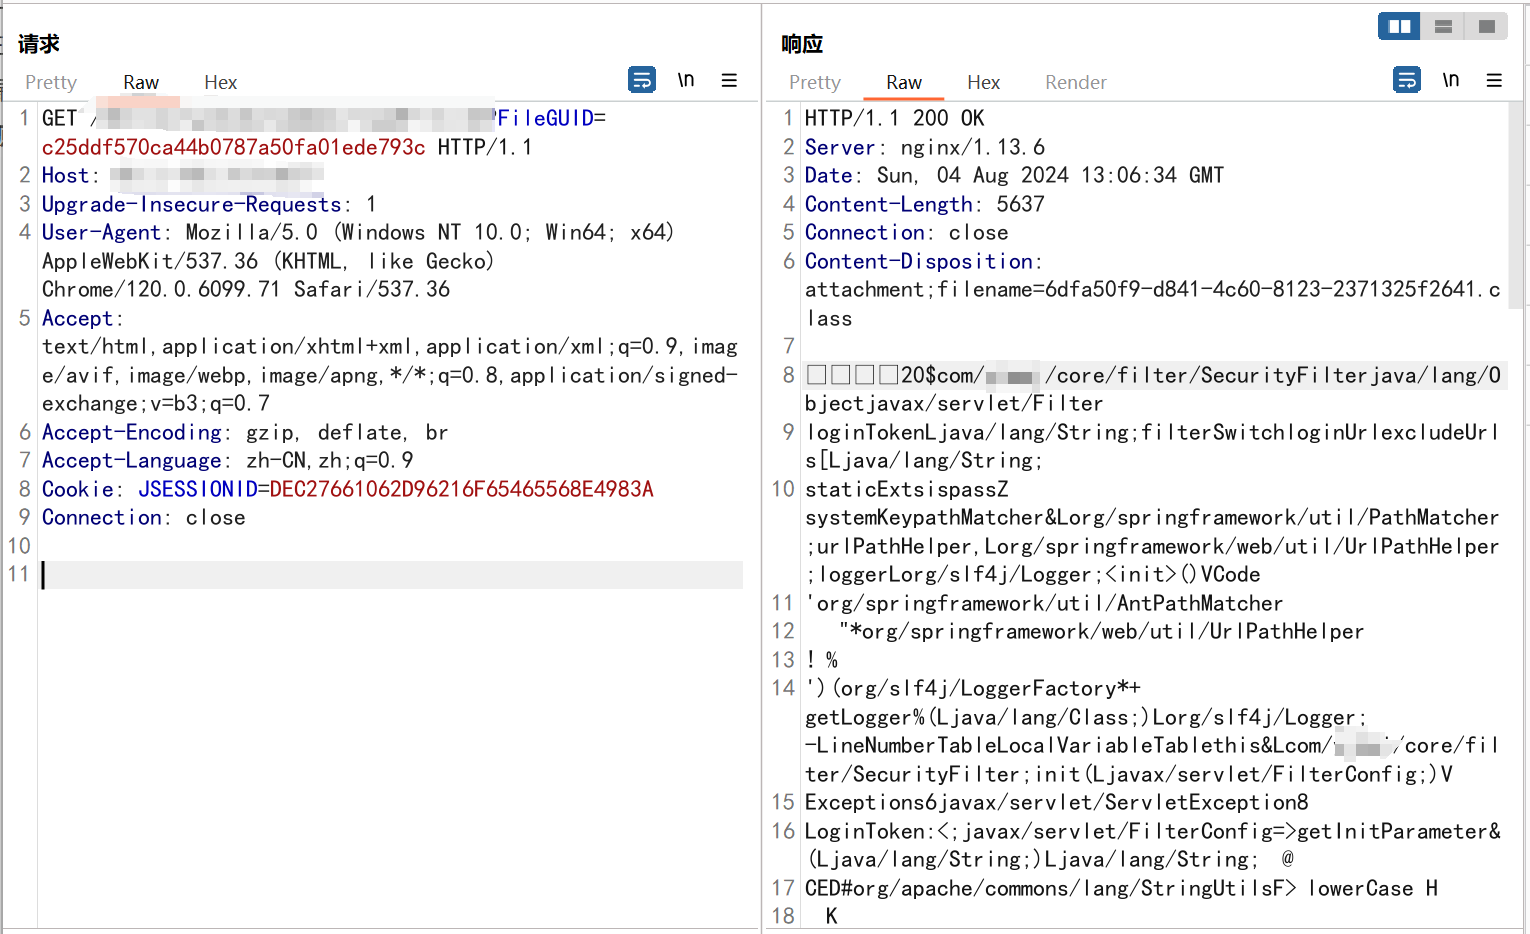Switch to the top/bottom split layout
The width and height of the screenshot is (1530, 934).
1443,26
